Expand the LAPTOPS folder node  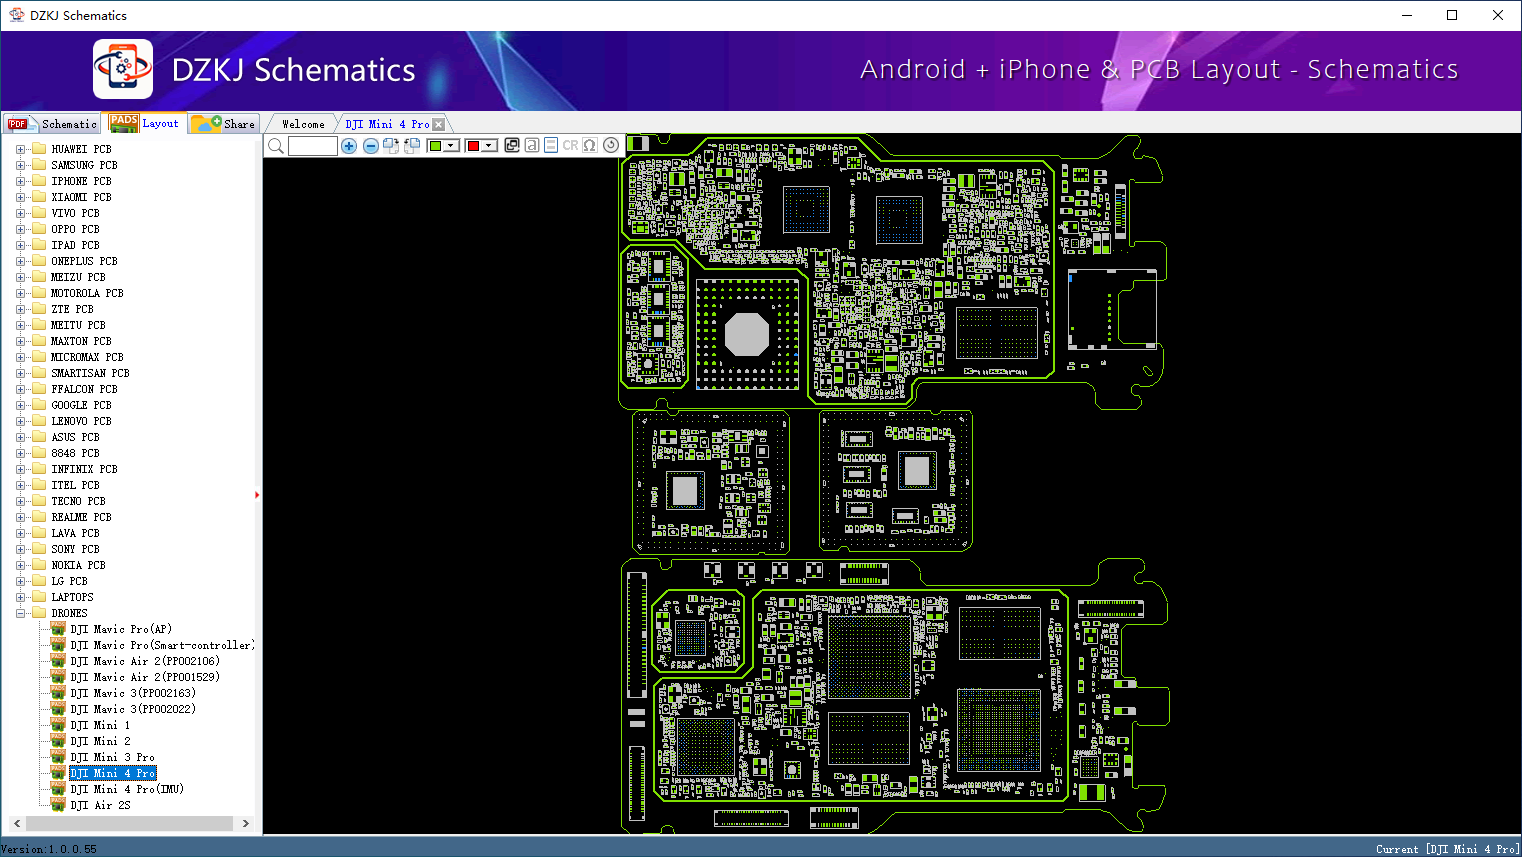click(20, 597)
